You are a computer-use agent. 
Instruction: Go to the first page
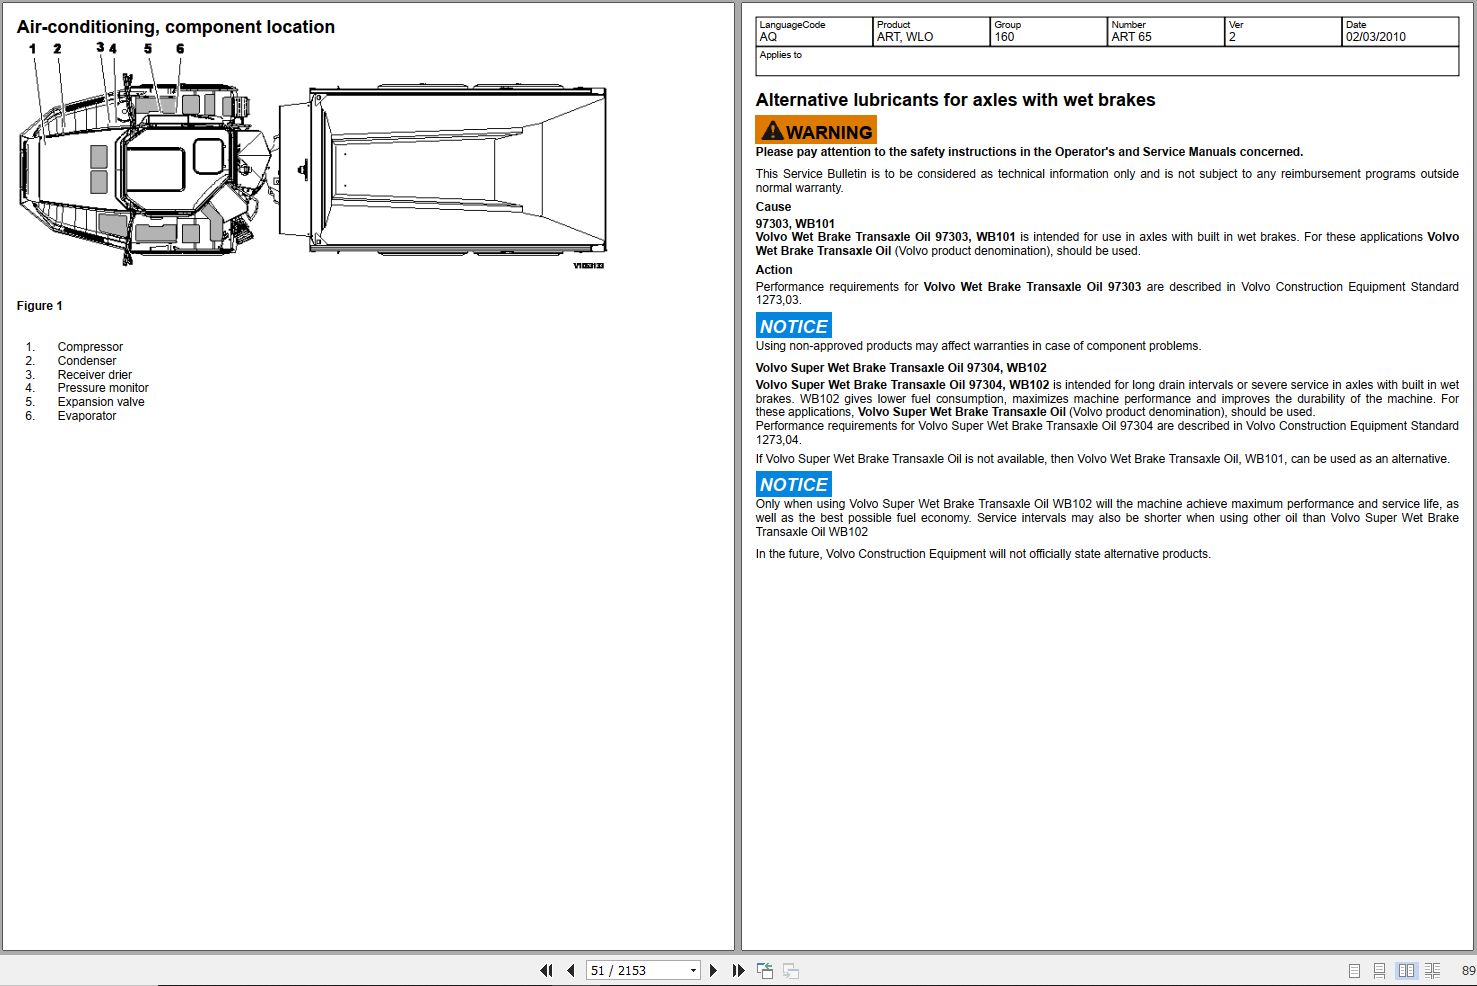(x=546, y=970)
